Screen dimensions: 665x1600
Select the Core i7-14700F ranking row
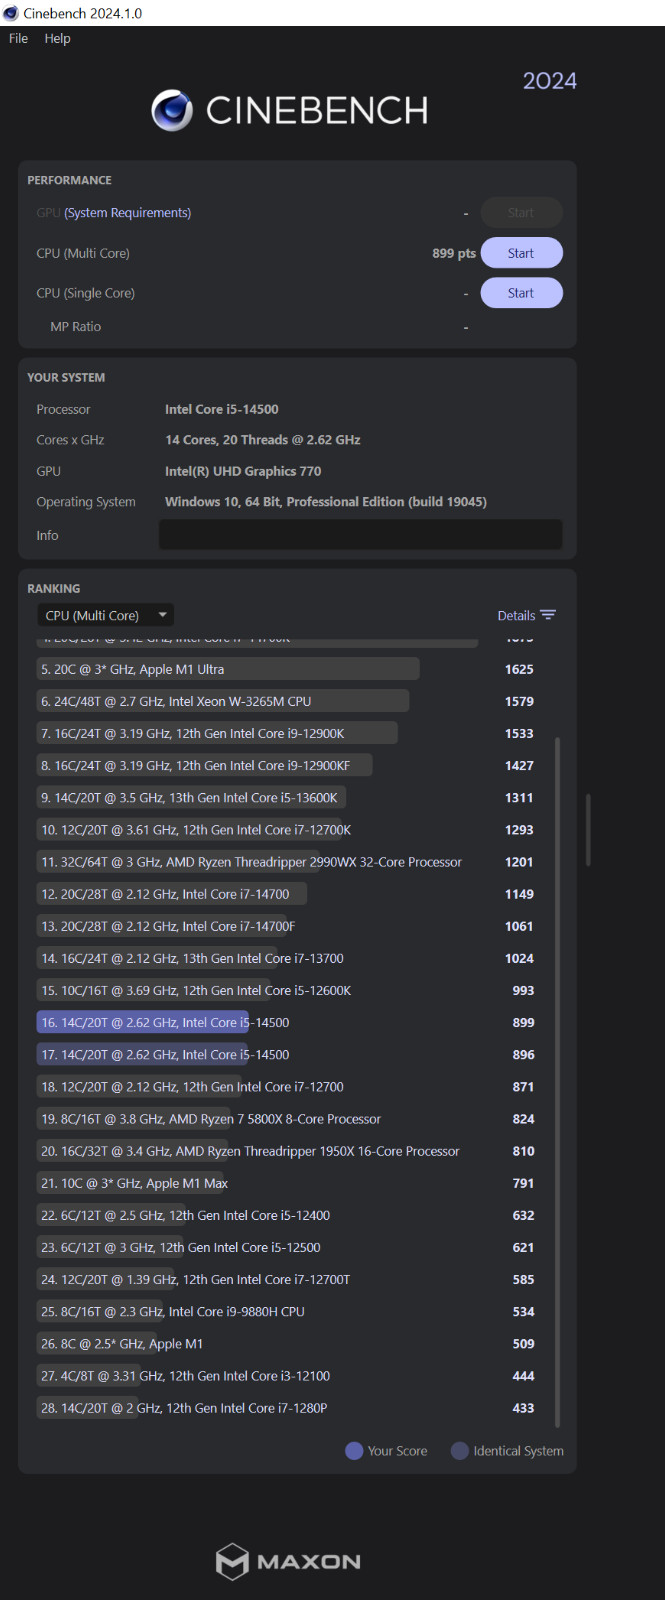(x=288, y=926)
